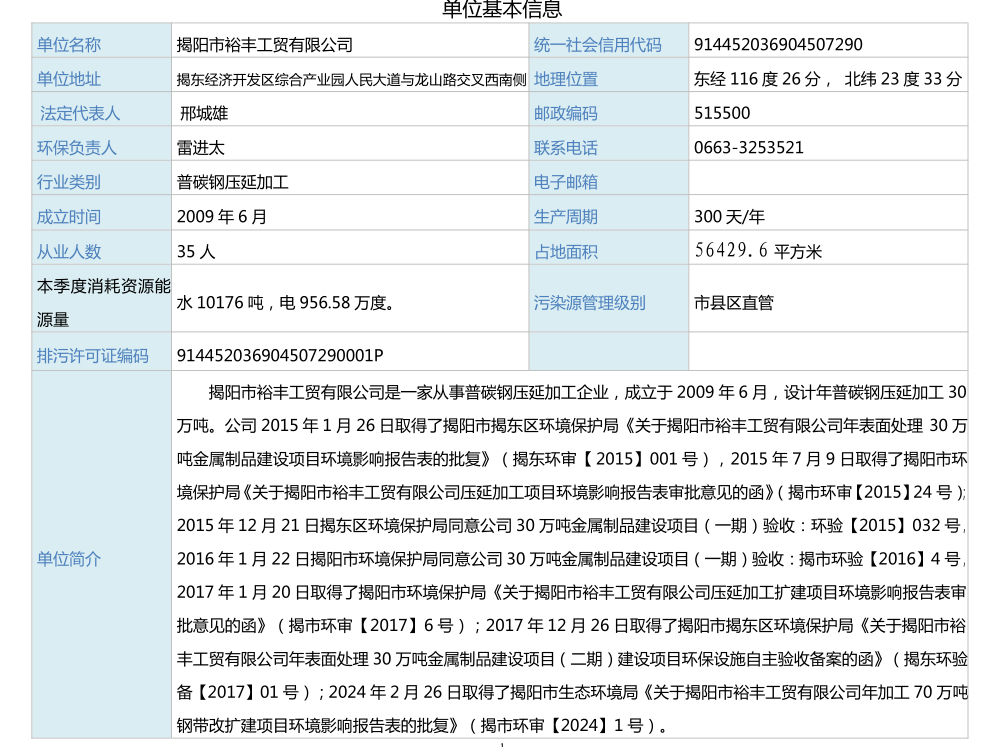The width and height of the screenshot is (1000, 747).
Task: Click the 环保负责人 label
Action: (x=77, y=148)
